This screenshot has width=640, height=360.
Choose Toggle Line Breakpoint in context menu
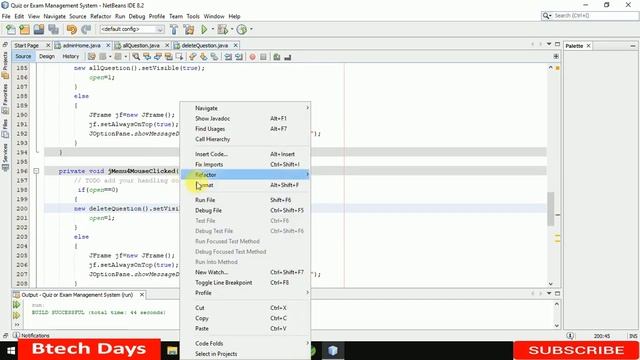pyautogui.click(x=245, y=282)
